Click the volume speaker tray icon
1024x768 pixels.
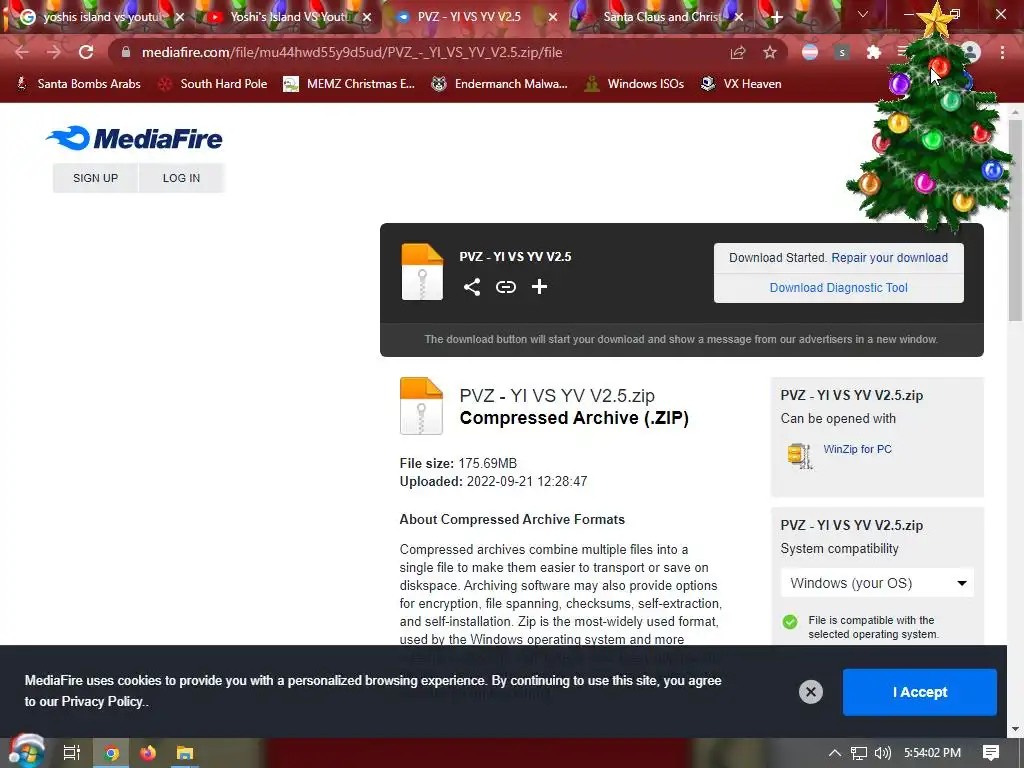tap(883, 753)
